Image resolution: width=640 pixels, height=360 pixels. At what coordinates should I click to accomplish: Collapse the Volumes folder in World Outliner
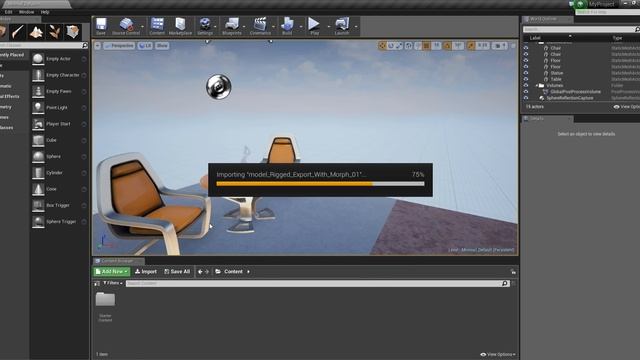tap(537, 86)
